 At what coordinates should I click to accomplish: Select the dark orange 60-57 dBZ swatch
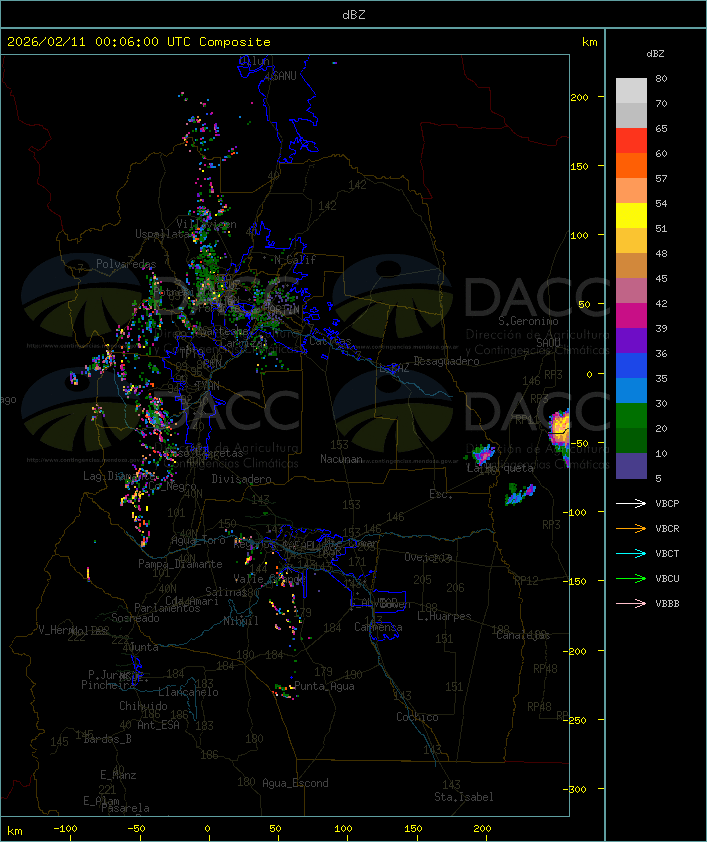point(631,165)
